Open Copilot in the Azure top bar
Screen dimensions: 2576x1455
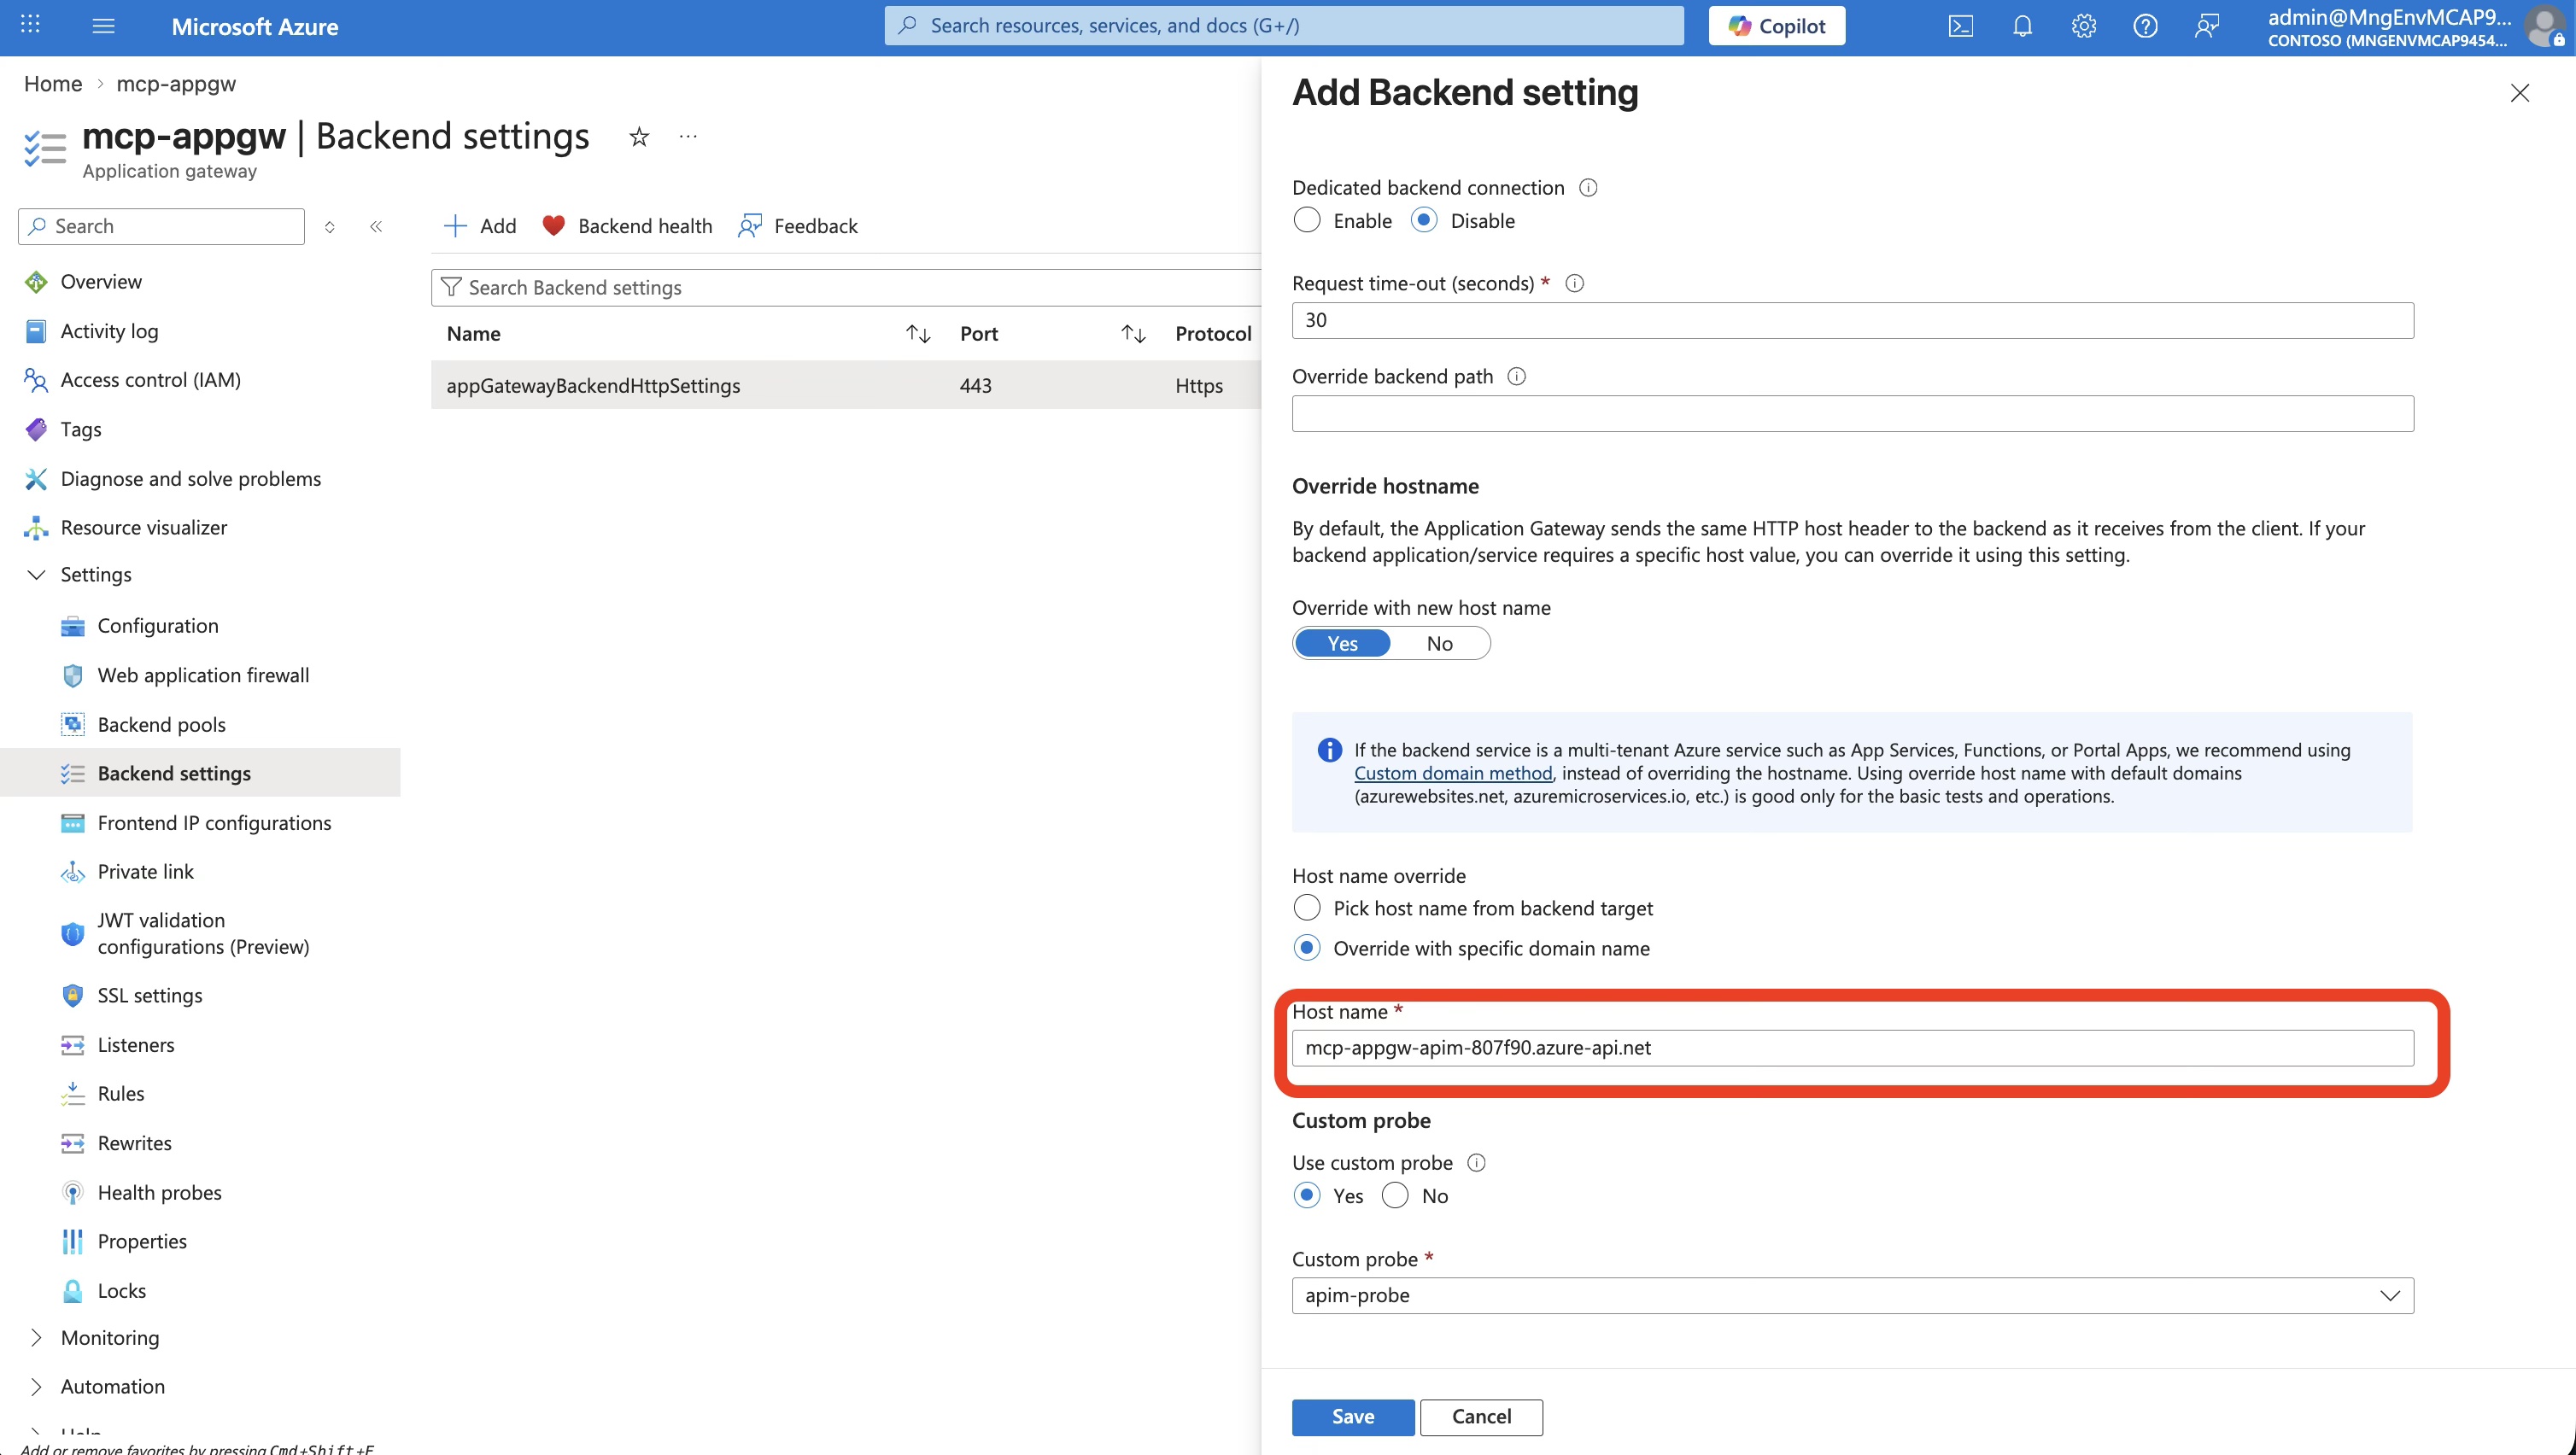coord(1776,25)
